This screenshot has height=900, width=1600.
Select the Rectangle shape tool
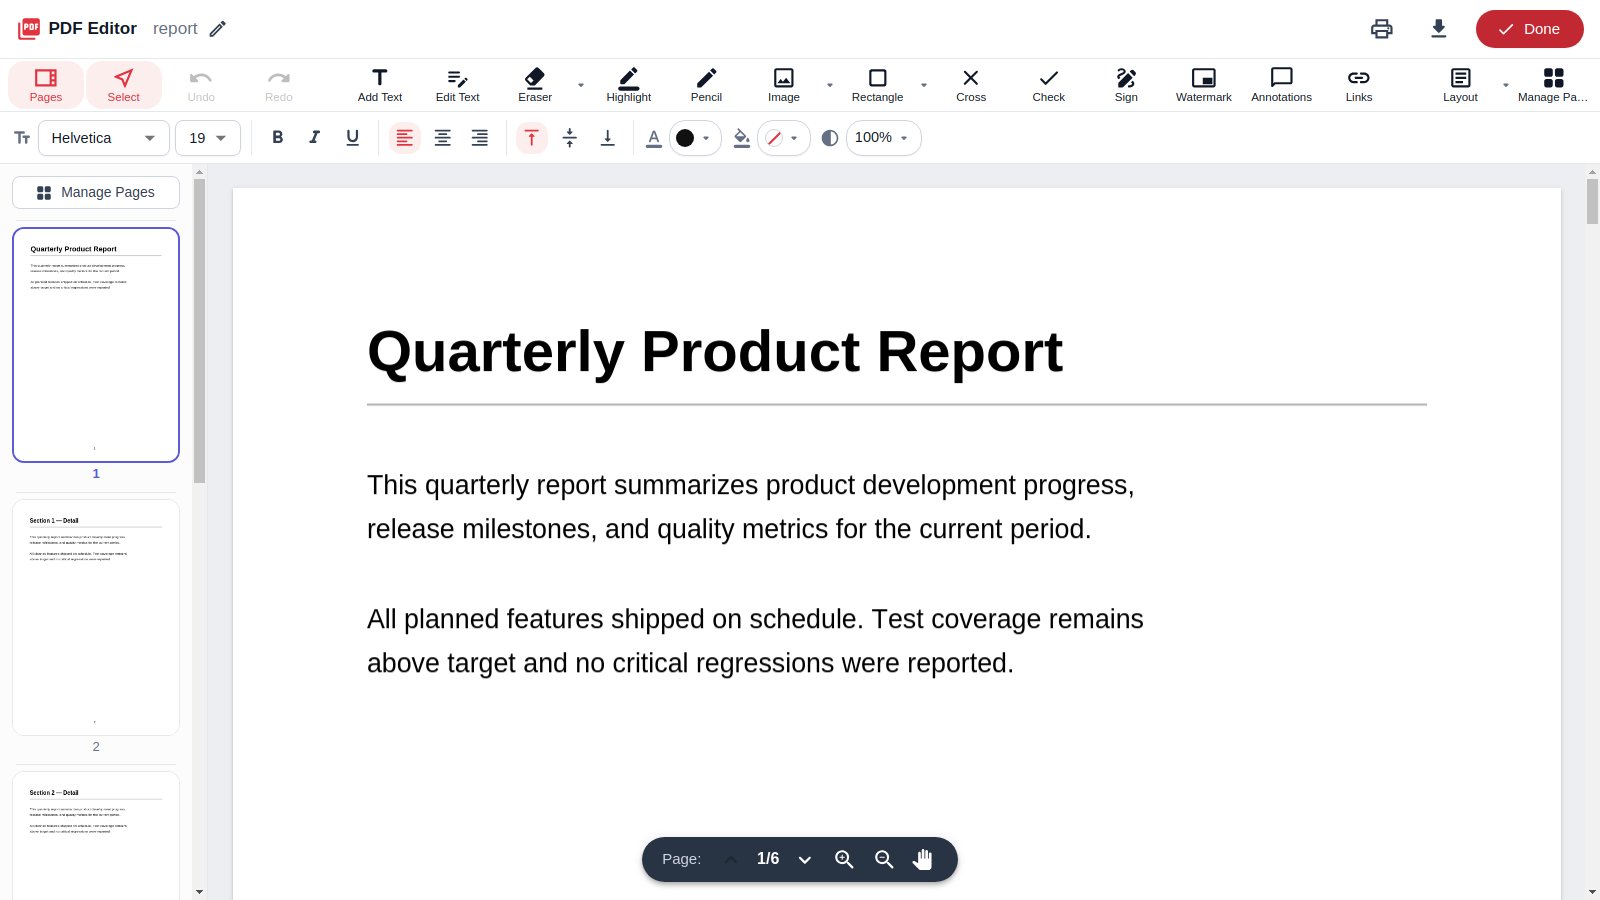tap(877, 85)
